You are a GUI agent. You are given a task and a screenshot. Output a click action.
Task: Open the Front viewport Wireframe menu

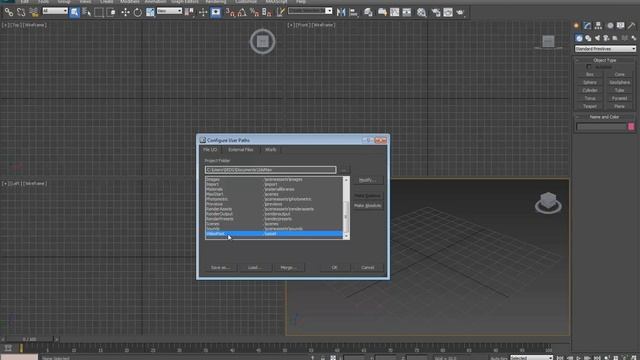(x=323, y=25)
